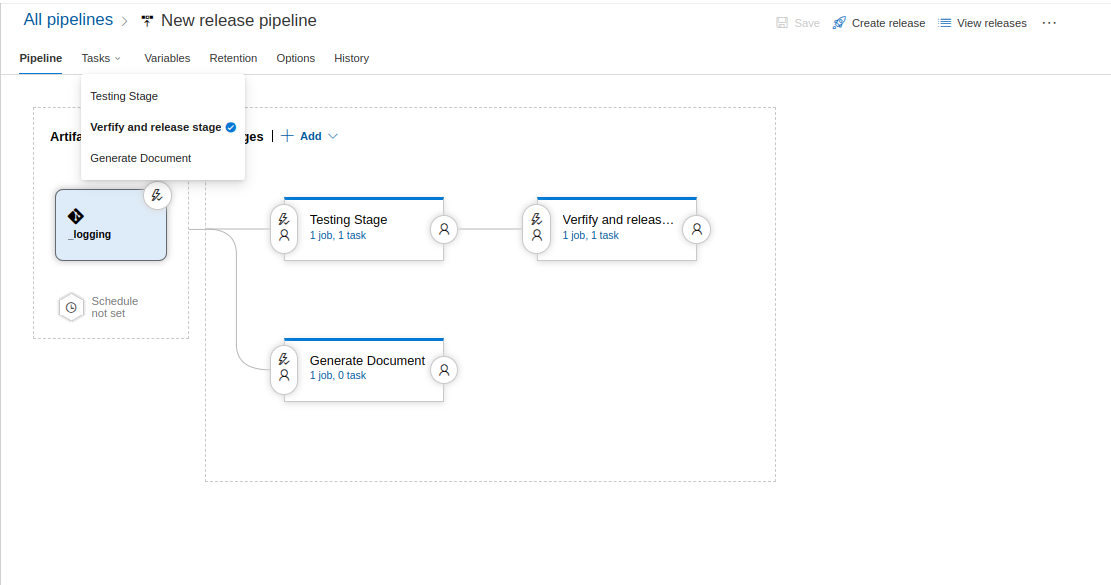Image resolution: width=1111 pixels, height=585 pixels.
Task: Open post-deployment conditions for Verify and release stage
Action: [697, 229]
